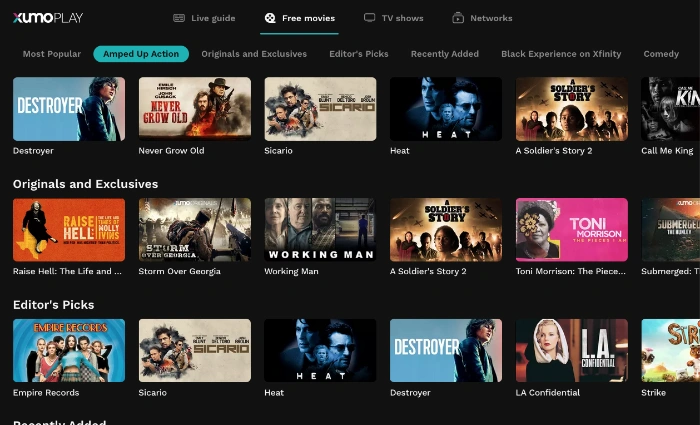Open the Working Man movie thumbnail
Viewport: 700px width, 425px height.
(x=320, y=229)
